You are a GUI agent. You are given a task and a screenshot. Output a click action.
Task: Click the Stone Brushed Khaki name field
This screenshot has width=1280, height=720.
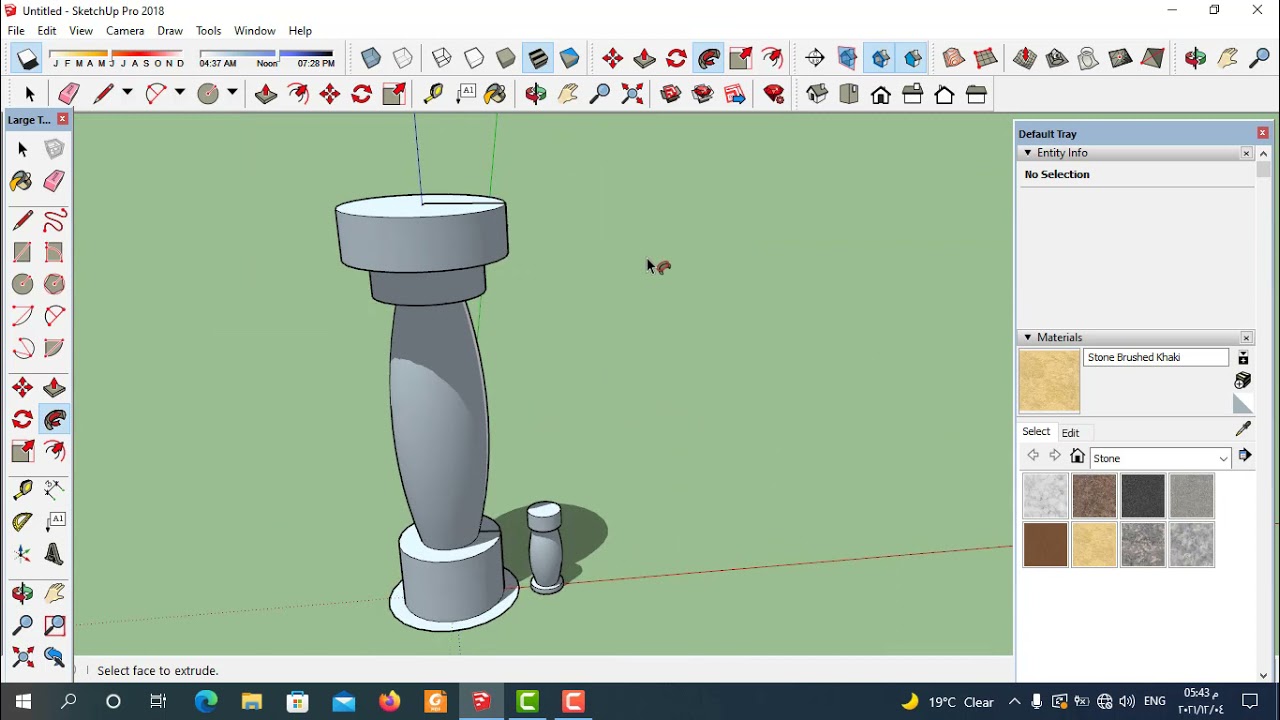pos(1156,357)
